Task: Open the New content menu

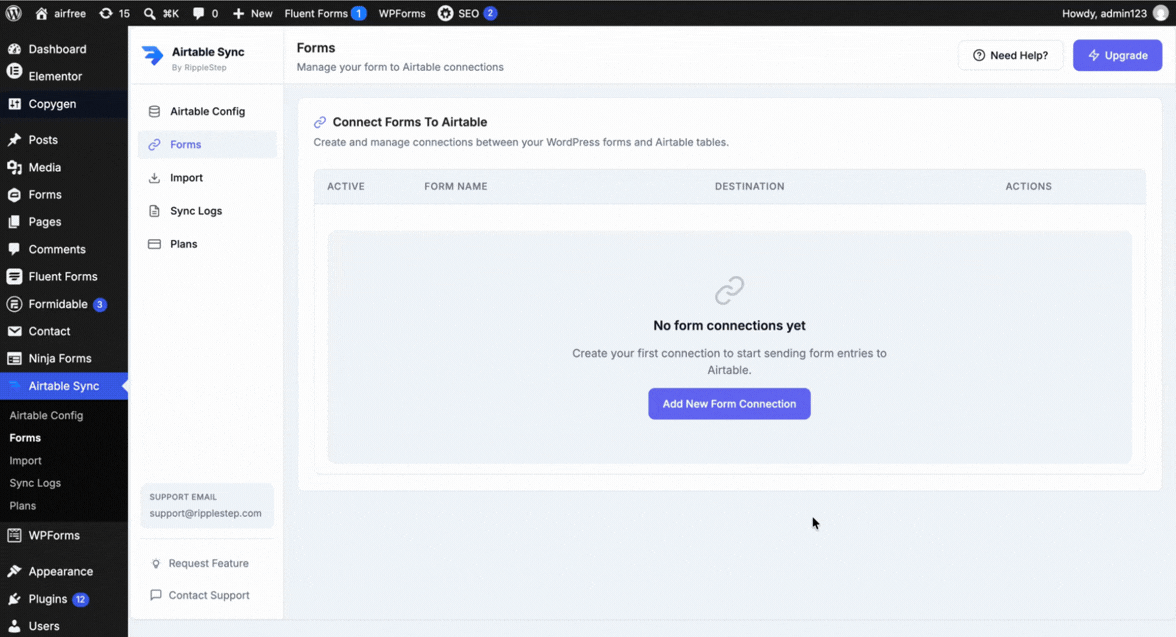Action: point(253,13)
